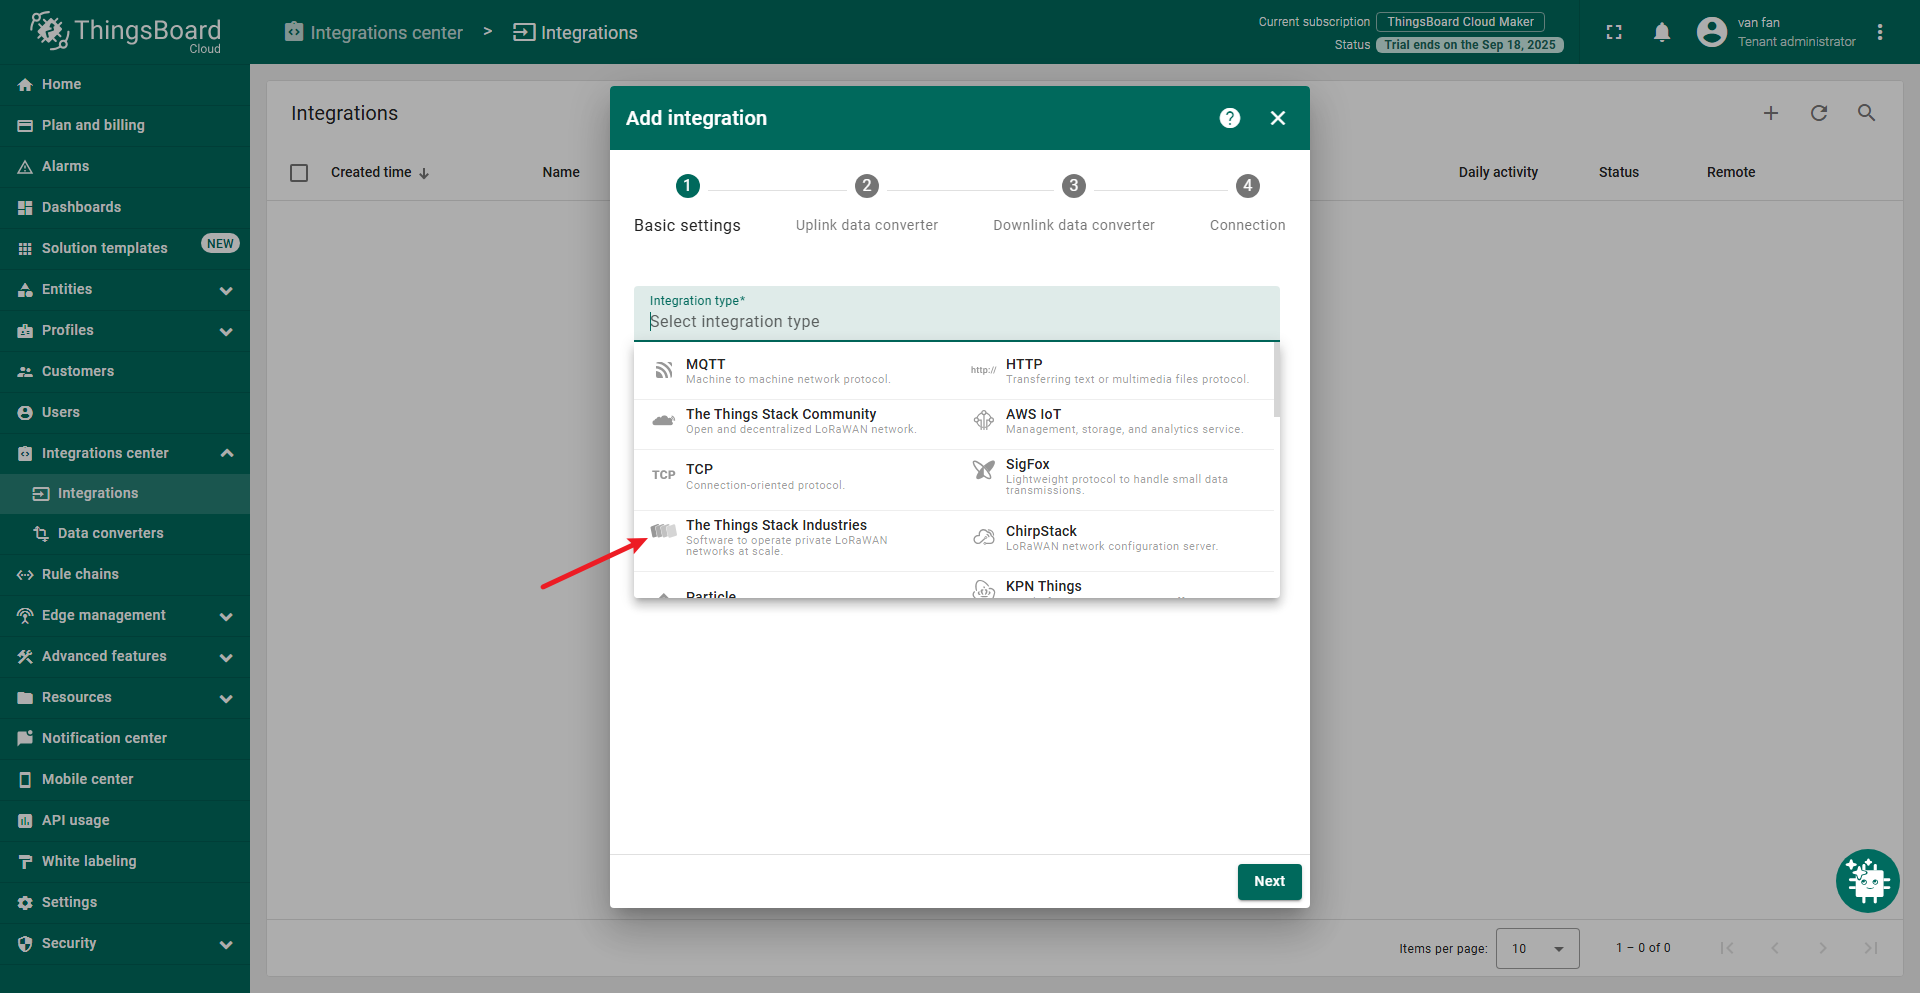The height and width of the screenshot is (993, 1920).
Task: Open Solution templates page
Action: click(x=124, y=248)
